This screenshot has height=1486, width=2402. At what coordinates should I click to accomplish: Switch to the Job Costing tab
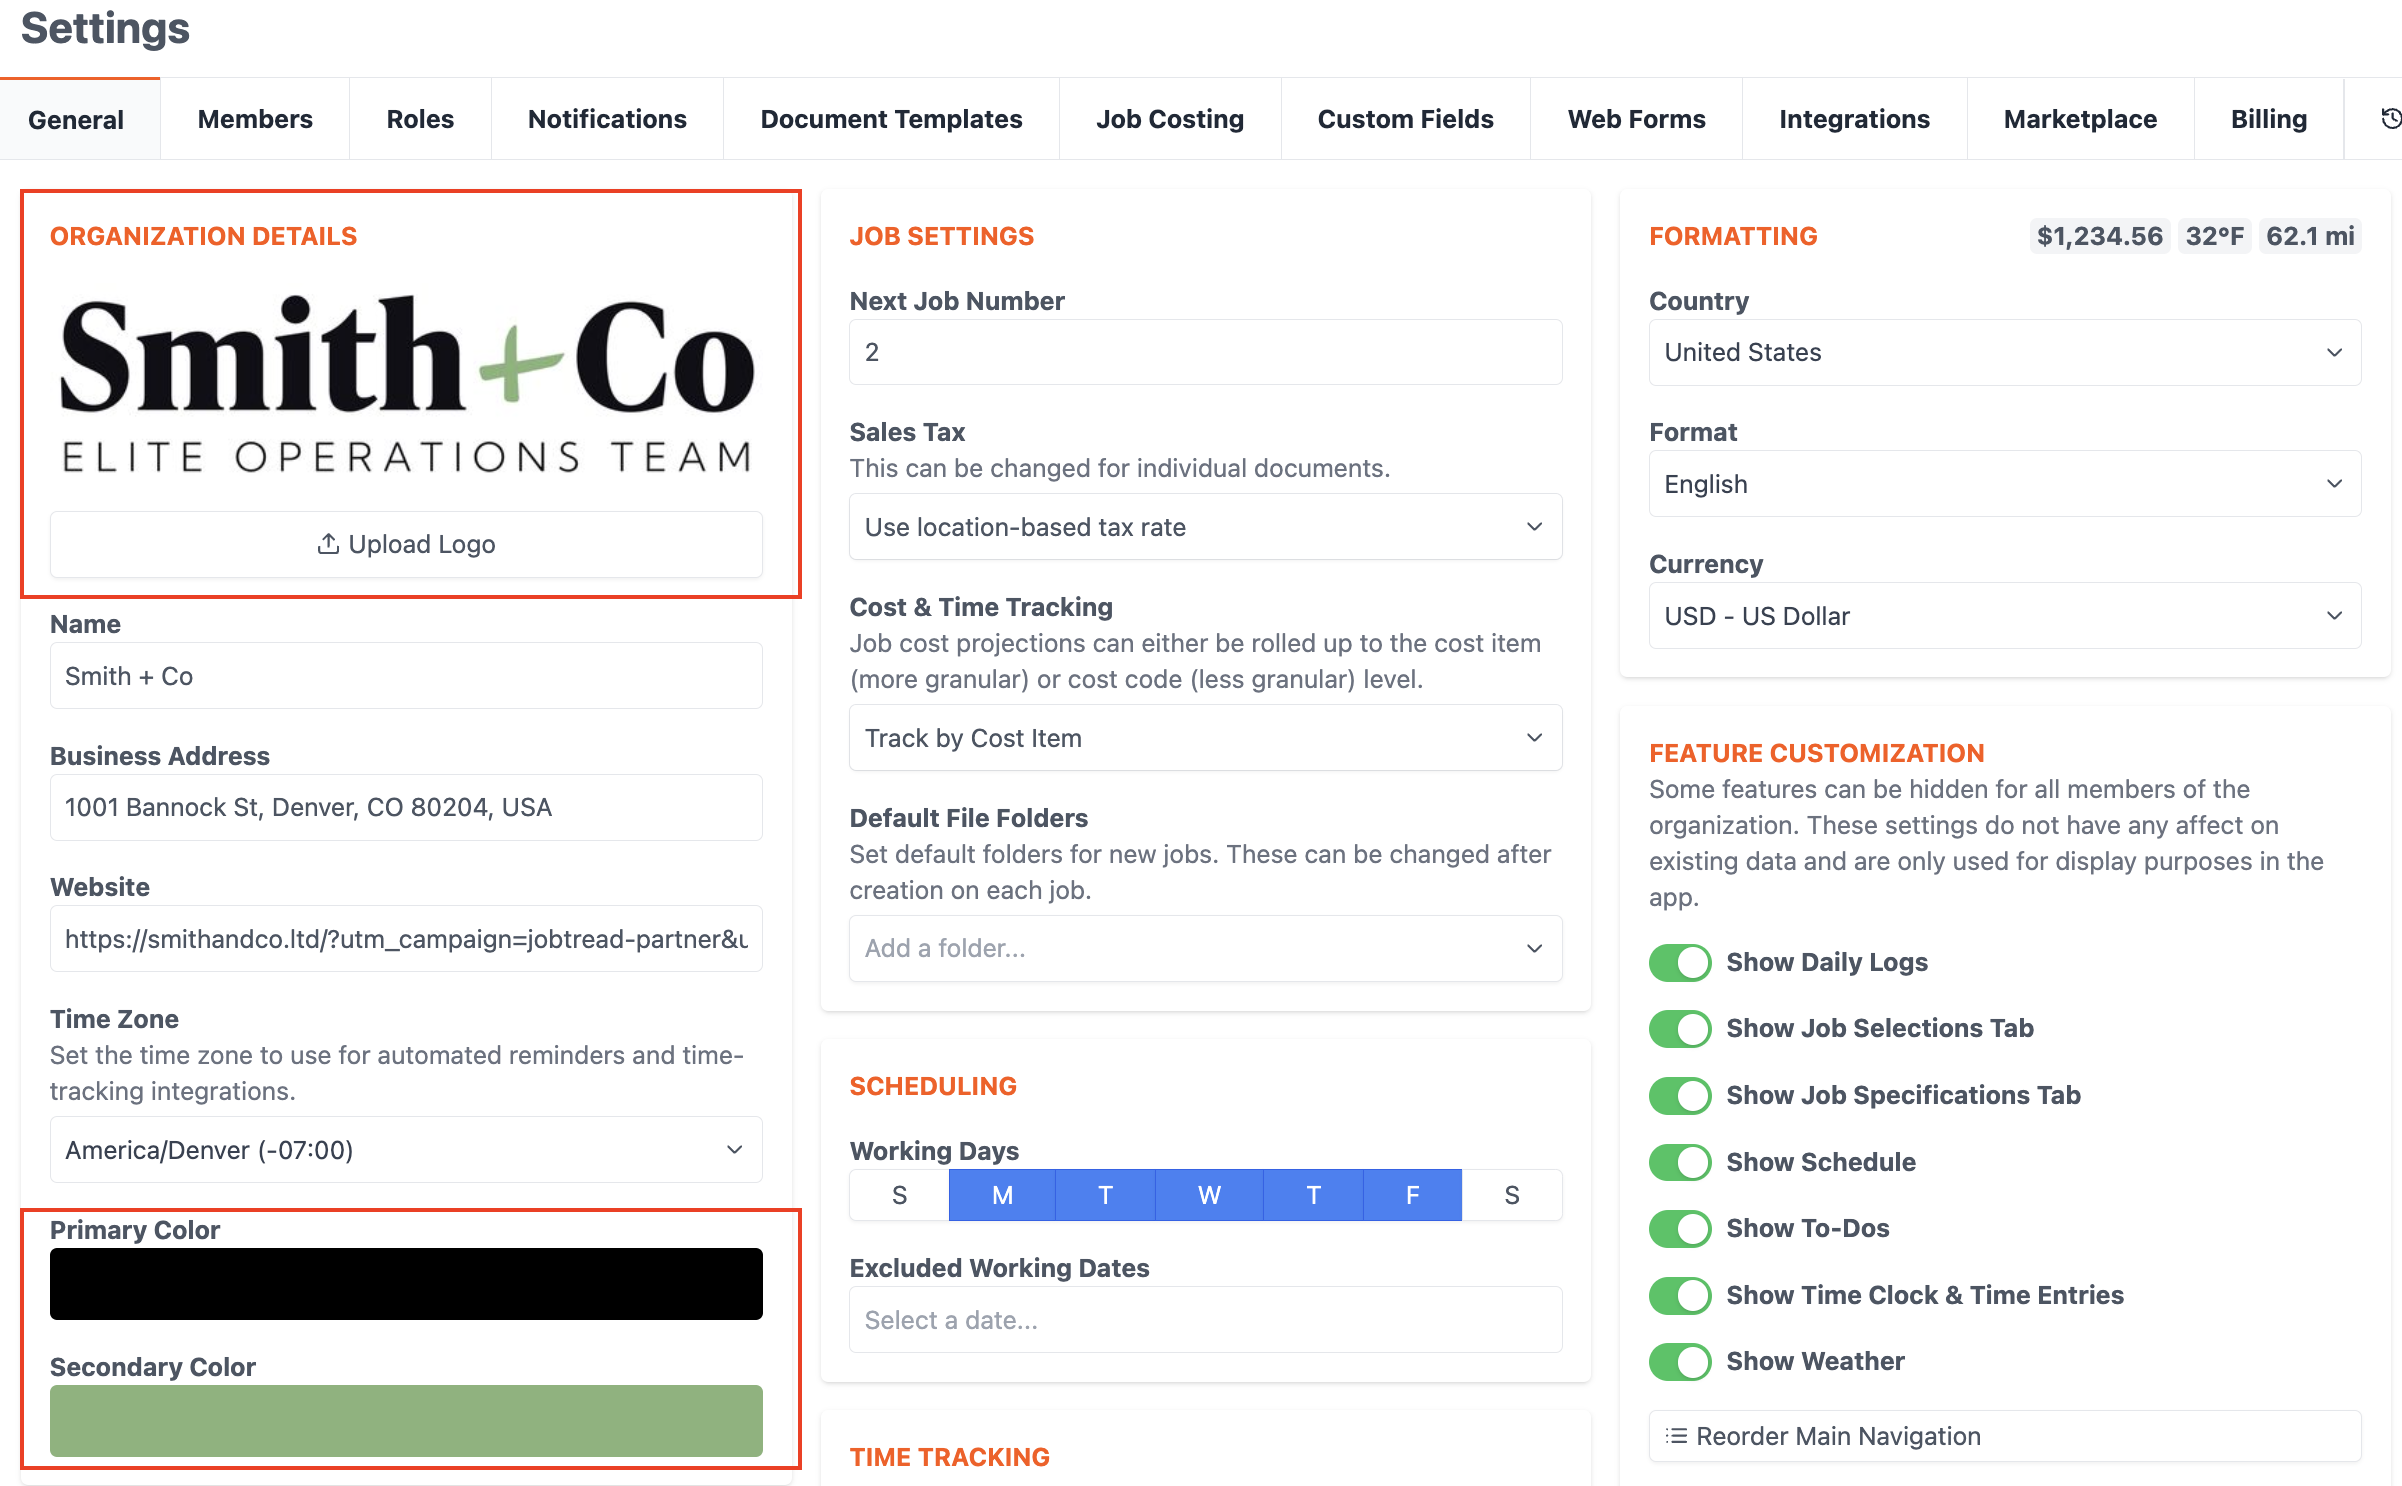pos(1169,119)
